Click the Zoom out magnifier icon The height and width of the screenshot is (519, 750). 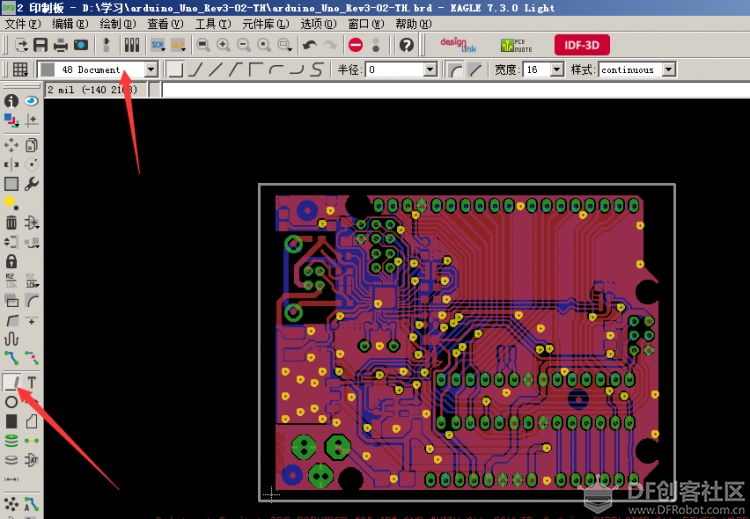243,45
